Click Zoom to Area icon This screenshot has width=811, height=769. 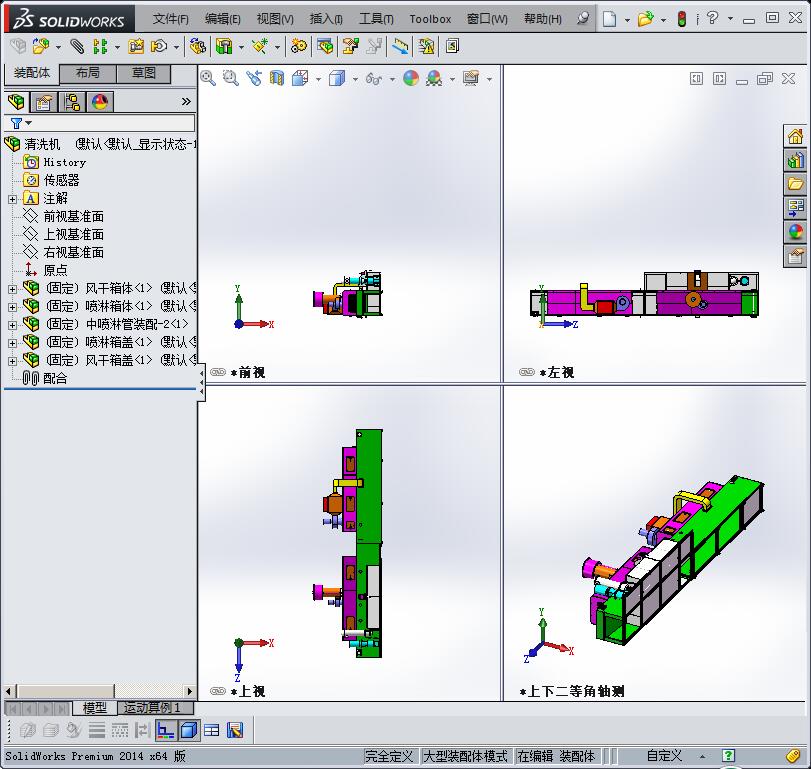coord(231,78)
